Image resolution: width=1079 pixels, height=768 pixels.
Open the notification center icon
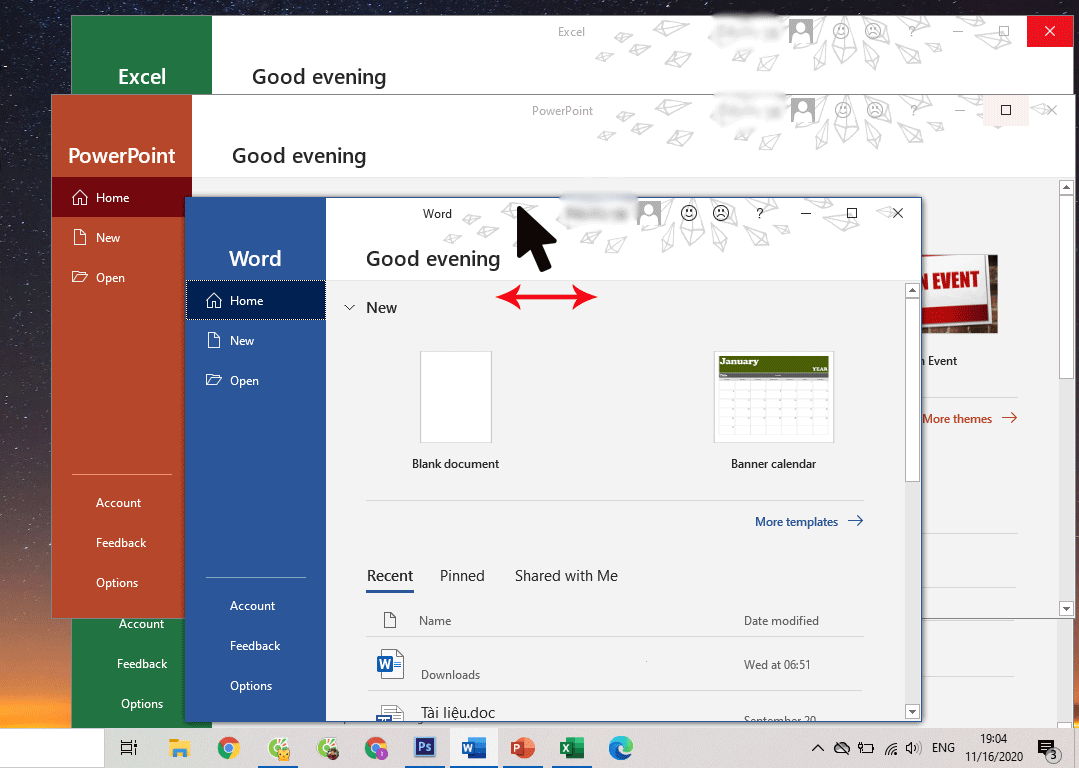click(1047, 749)
